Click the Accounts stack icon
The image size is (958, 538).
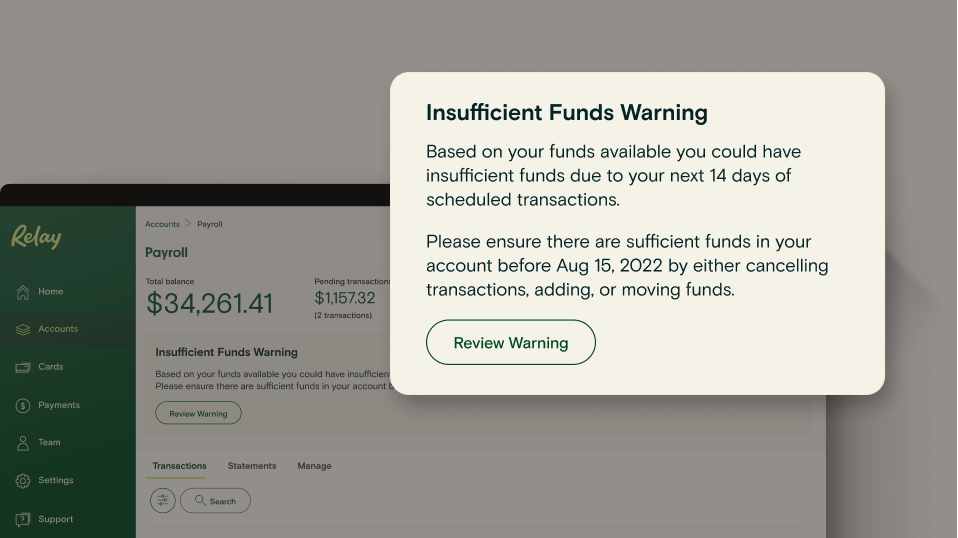click(x=22, y=329)
